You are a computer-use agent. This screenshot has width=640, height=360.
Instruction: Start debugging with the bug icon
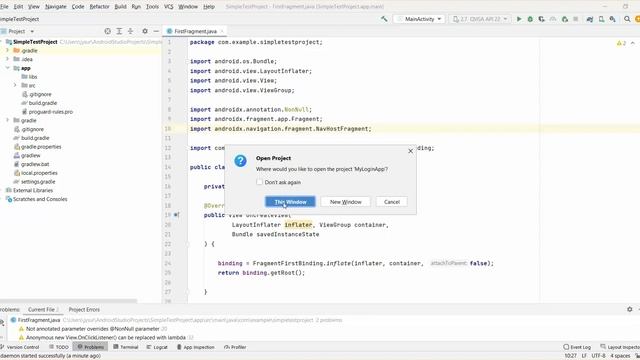click(x=530, y=19)
